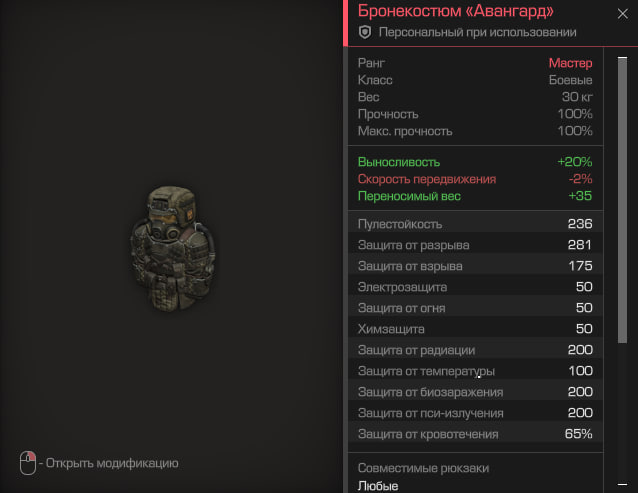638x493 pixels.
Task: Click the Защита от кровотечения 65% row
Action: (x=475, y=434)
